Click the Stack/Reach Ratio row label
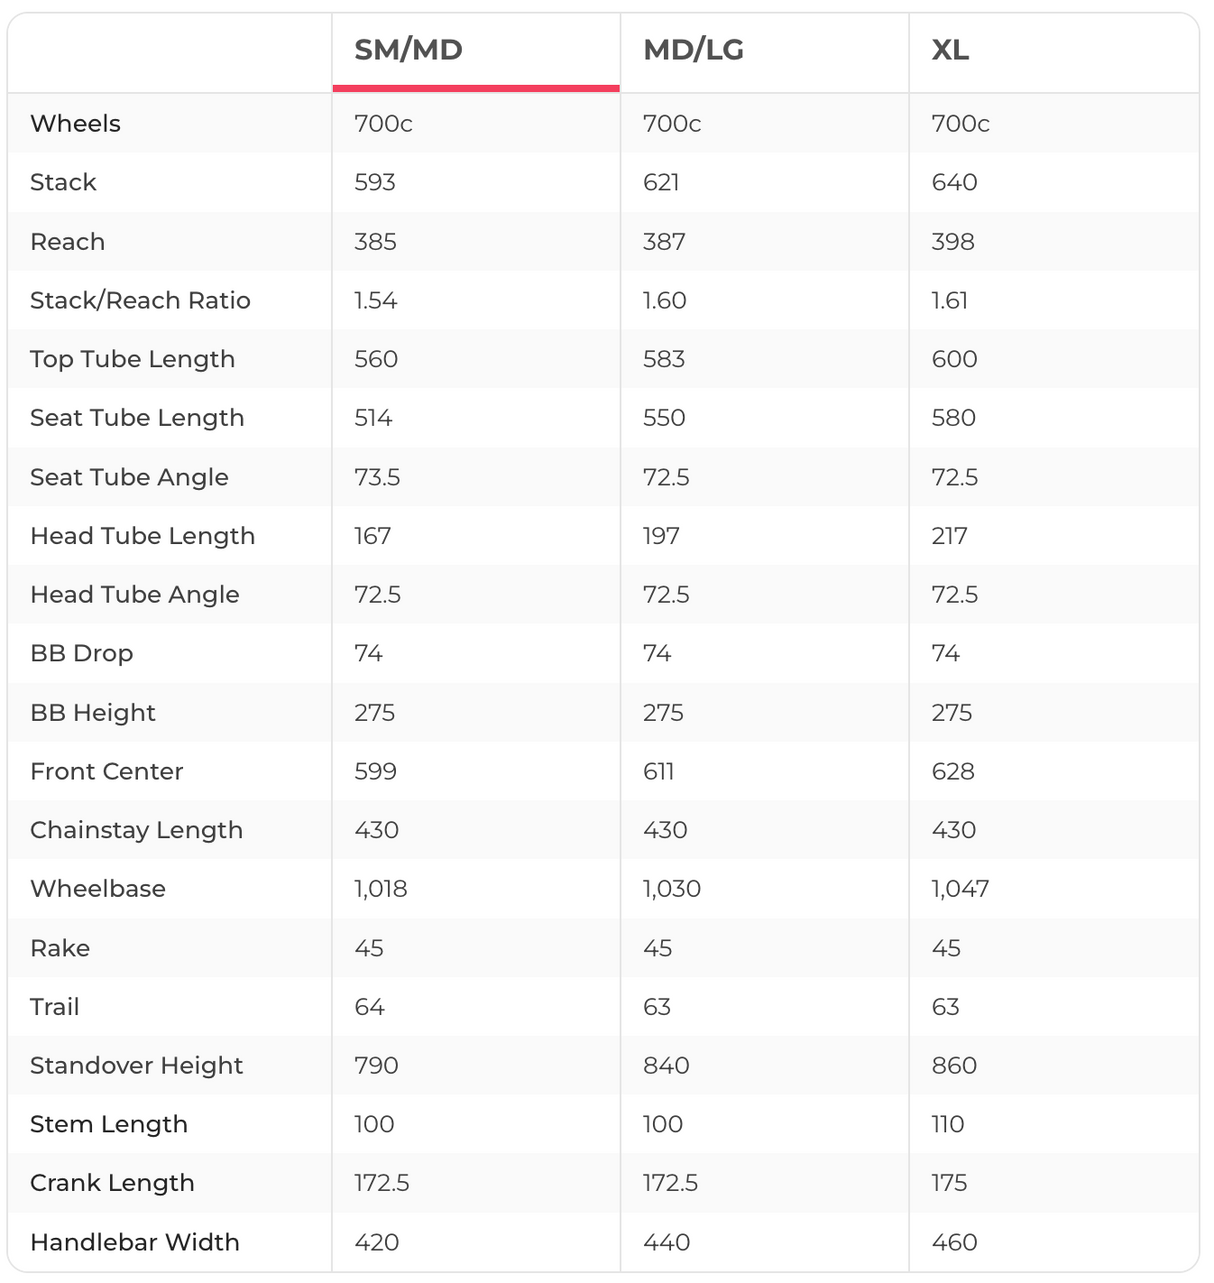 tap(140, 301)
